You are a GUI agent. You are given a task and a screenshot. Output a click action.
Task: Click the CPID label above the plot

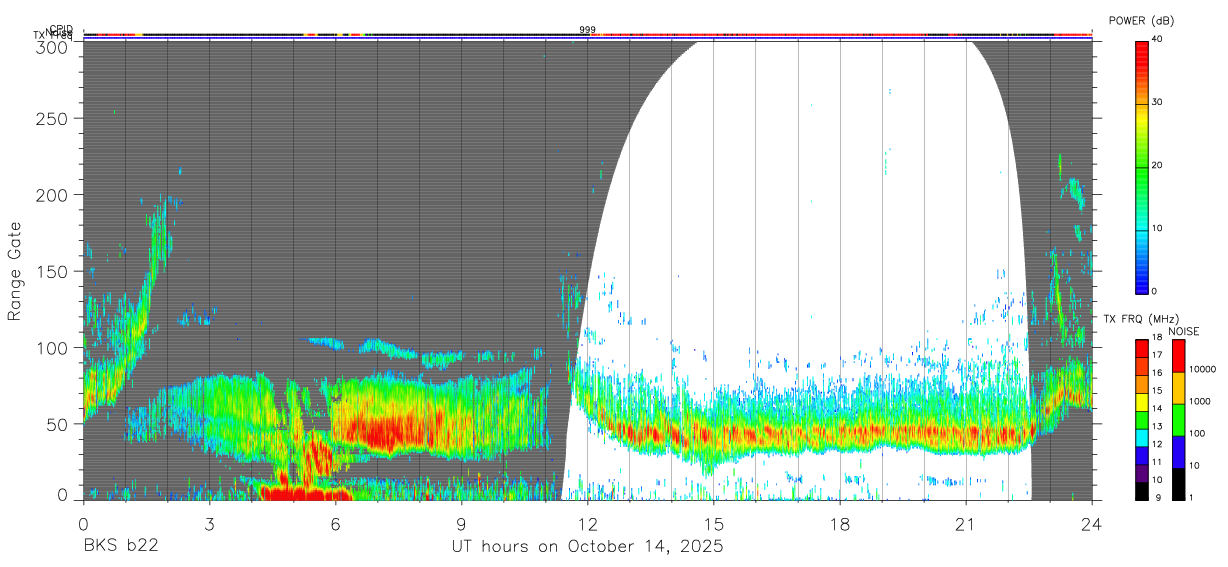pos(61,29)
